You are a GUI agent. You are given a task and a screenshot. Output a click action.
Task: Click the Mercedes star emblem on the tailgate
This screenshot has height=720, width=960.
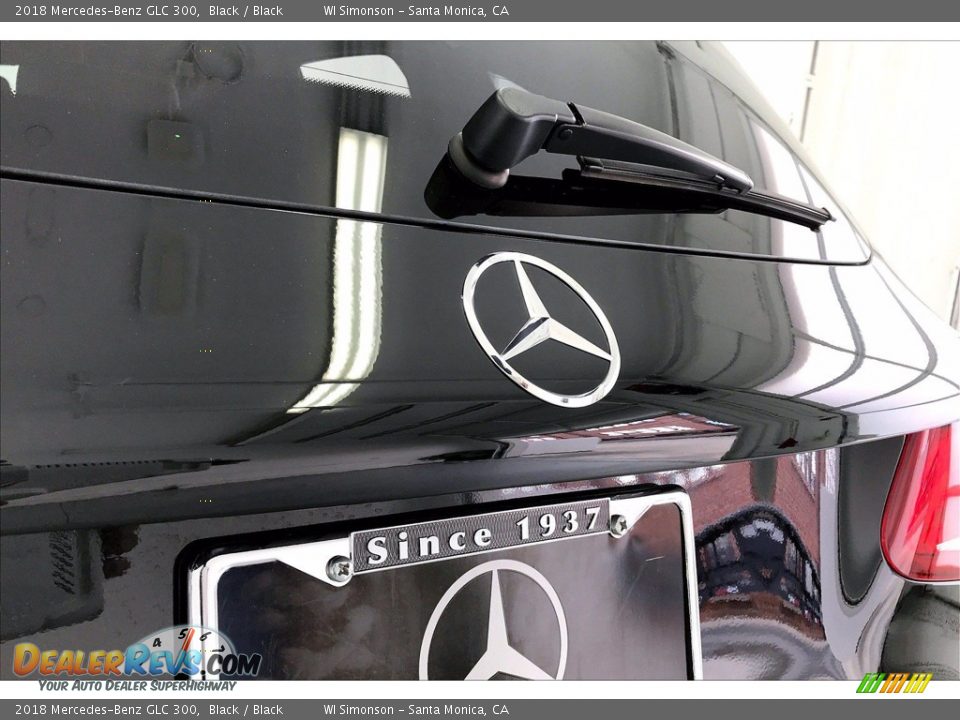(x=541, y=329)
